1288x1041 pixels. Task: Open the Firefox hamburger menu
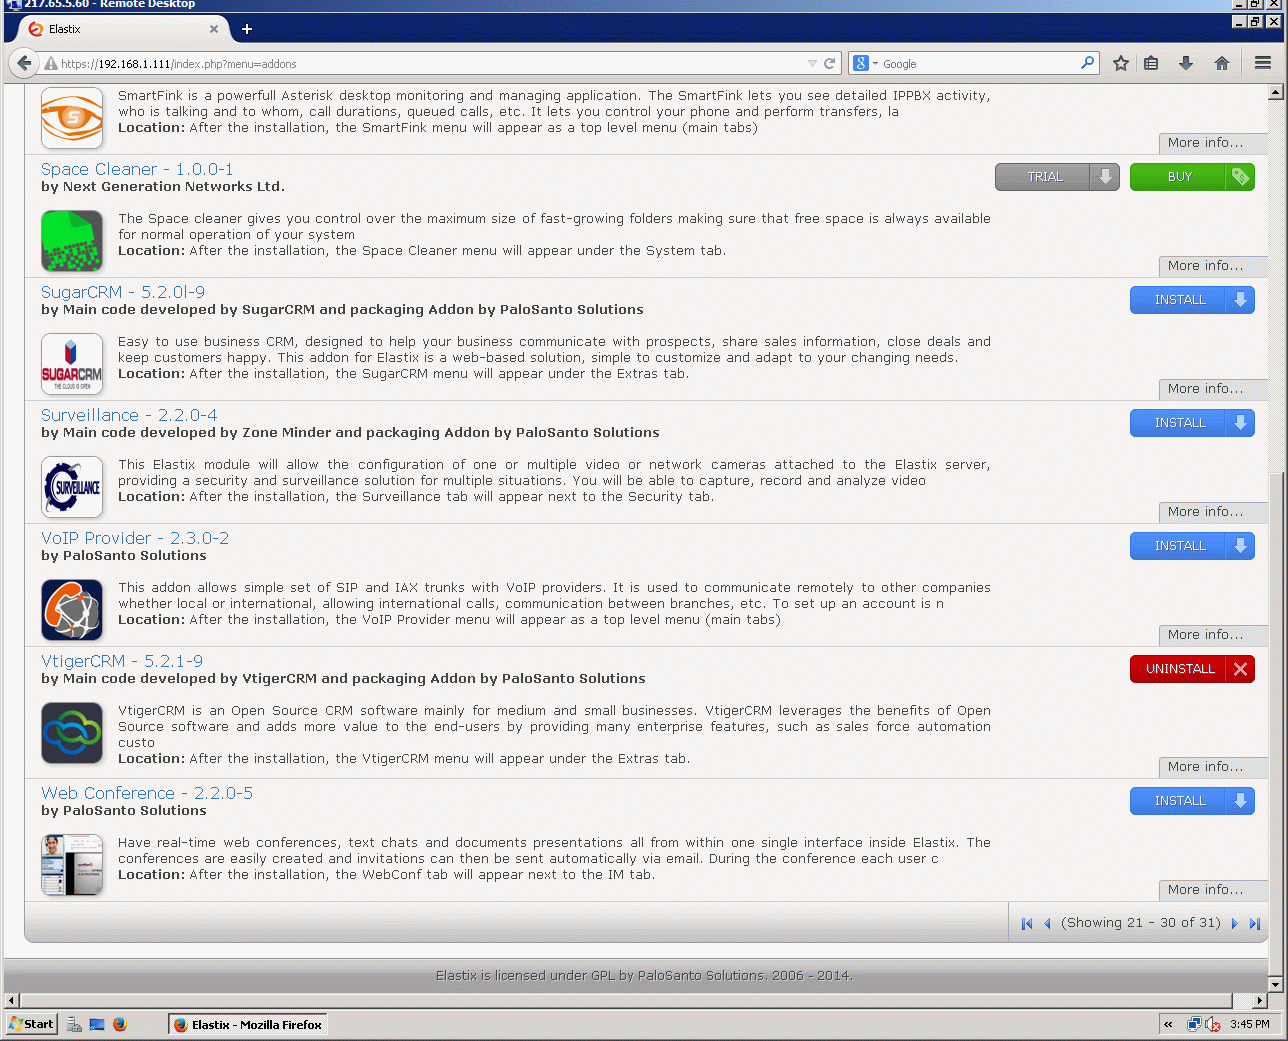(x=1263, y=63)
